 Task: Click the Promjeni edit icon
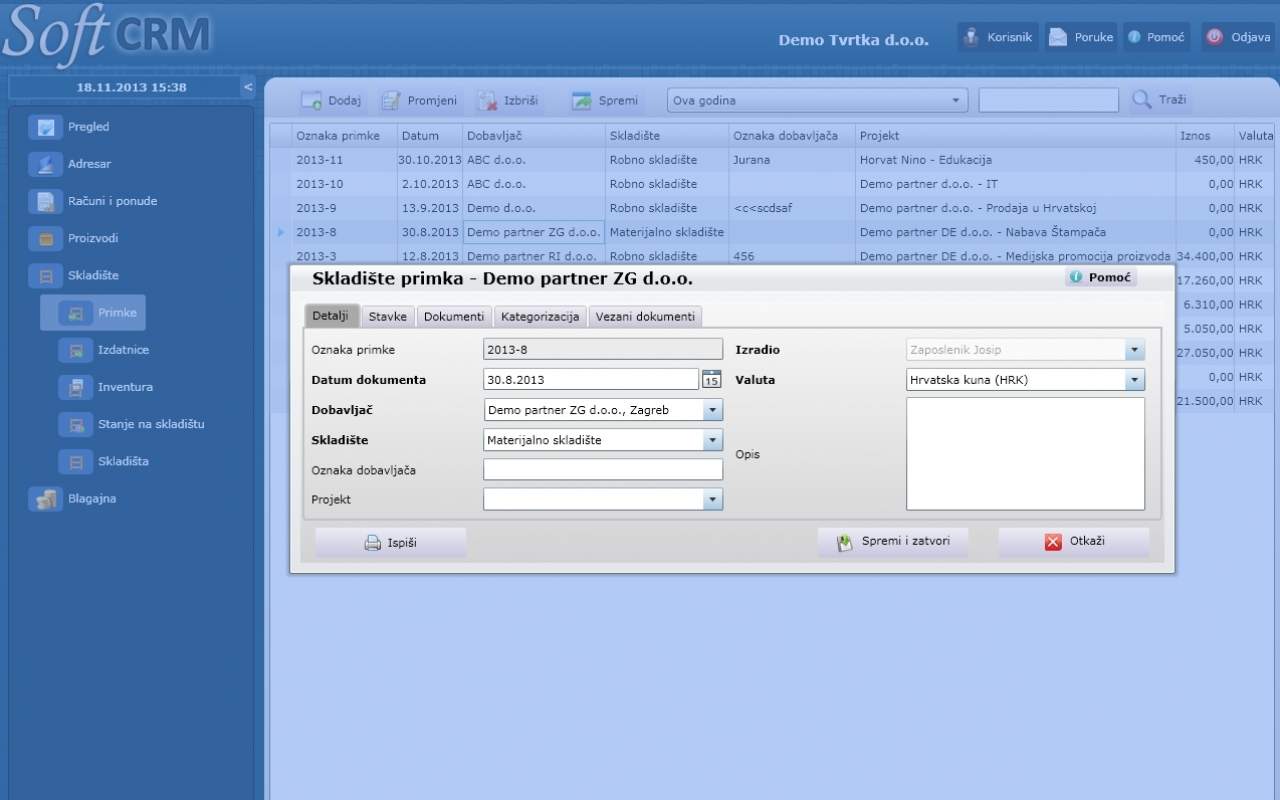tap(391, 101)
